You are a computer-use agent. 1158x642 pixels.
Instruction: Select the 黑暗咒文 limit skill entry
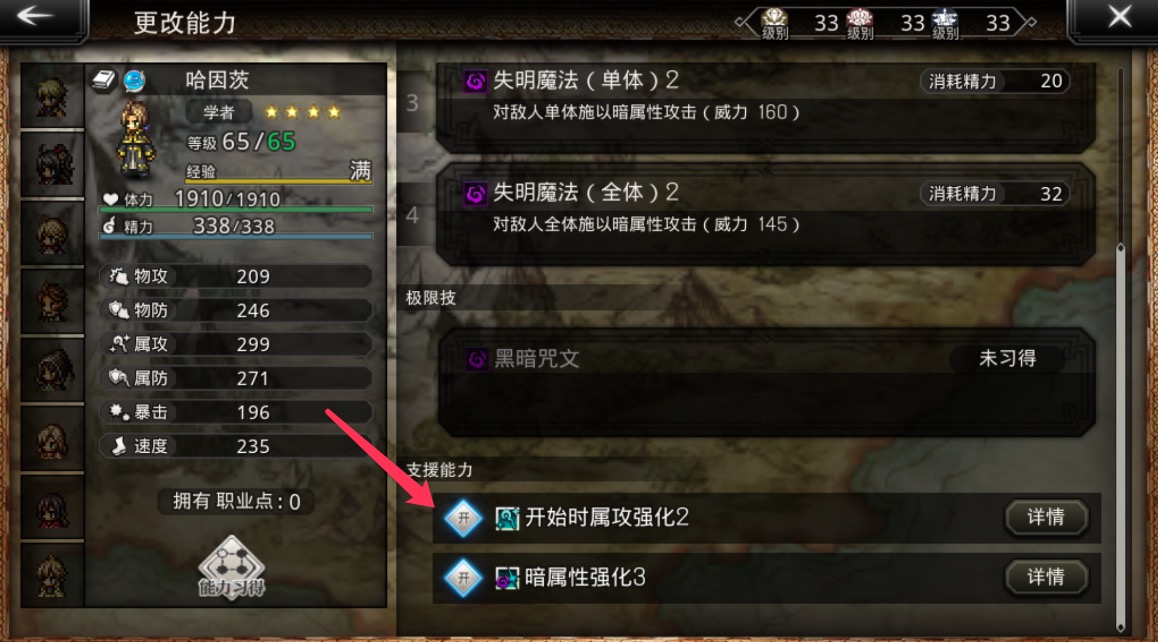pyautogui.click(x=765, y=382)
